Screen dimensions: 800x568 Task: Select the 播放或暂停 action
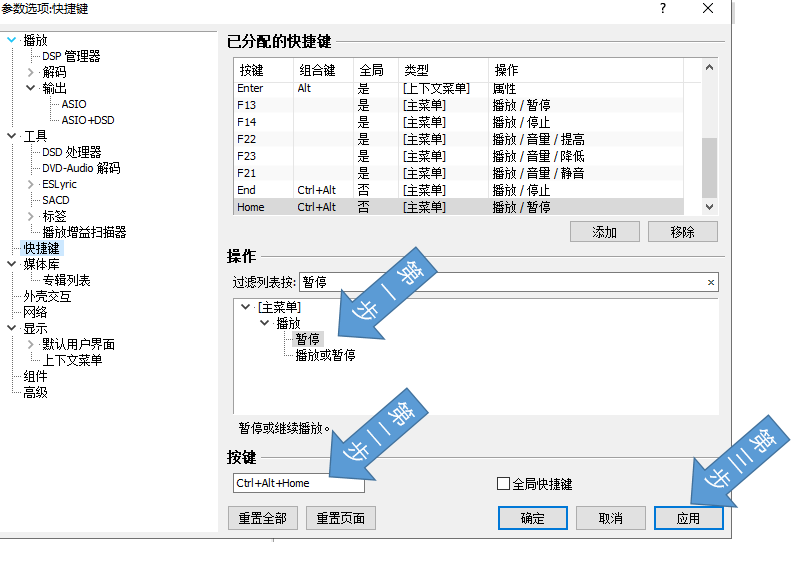325,355
